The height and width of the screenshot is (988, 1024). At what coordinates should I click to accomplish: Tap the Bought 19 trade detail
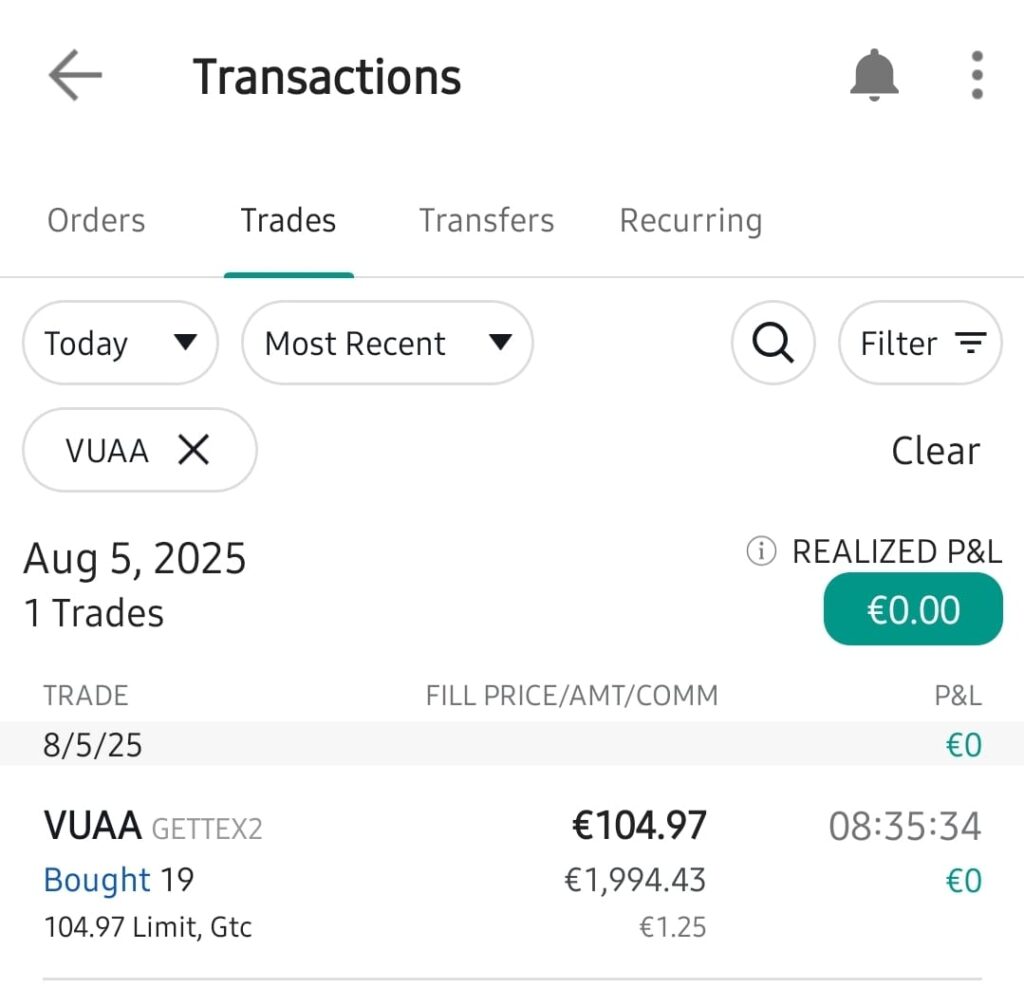click(119, 880)
